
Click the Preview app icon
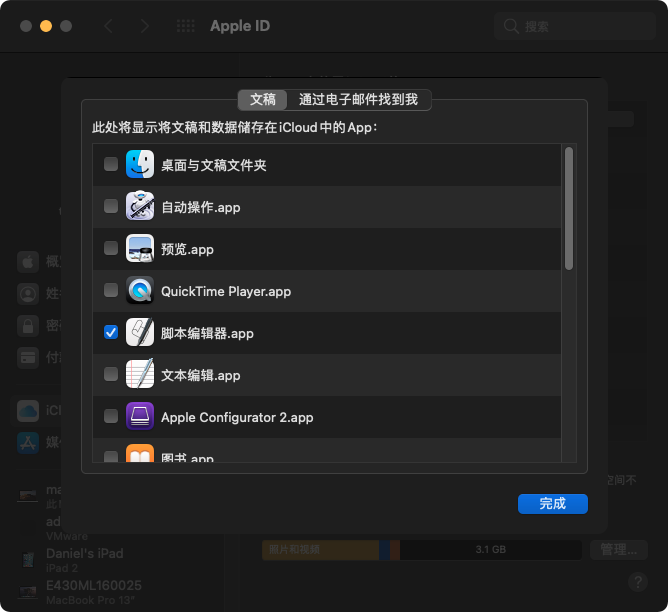coord(140,248)
